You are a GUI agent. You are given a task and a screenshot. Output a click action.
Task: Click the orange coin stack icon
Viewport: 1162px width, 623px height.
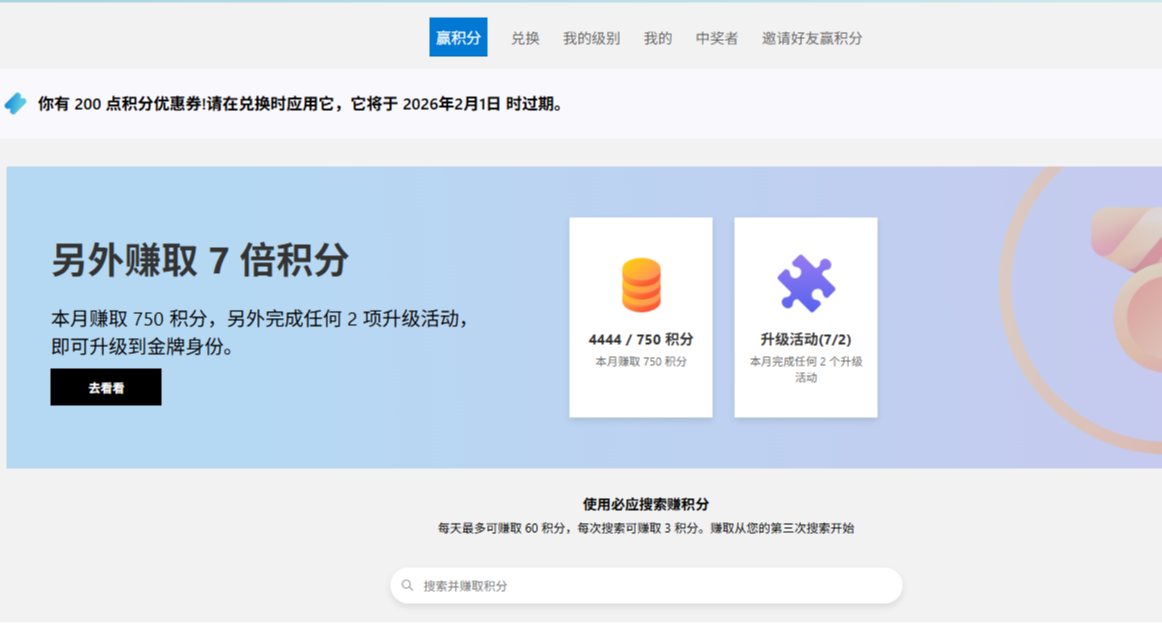click(x=640, y=281)
